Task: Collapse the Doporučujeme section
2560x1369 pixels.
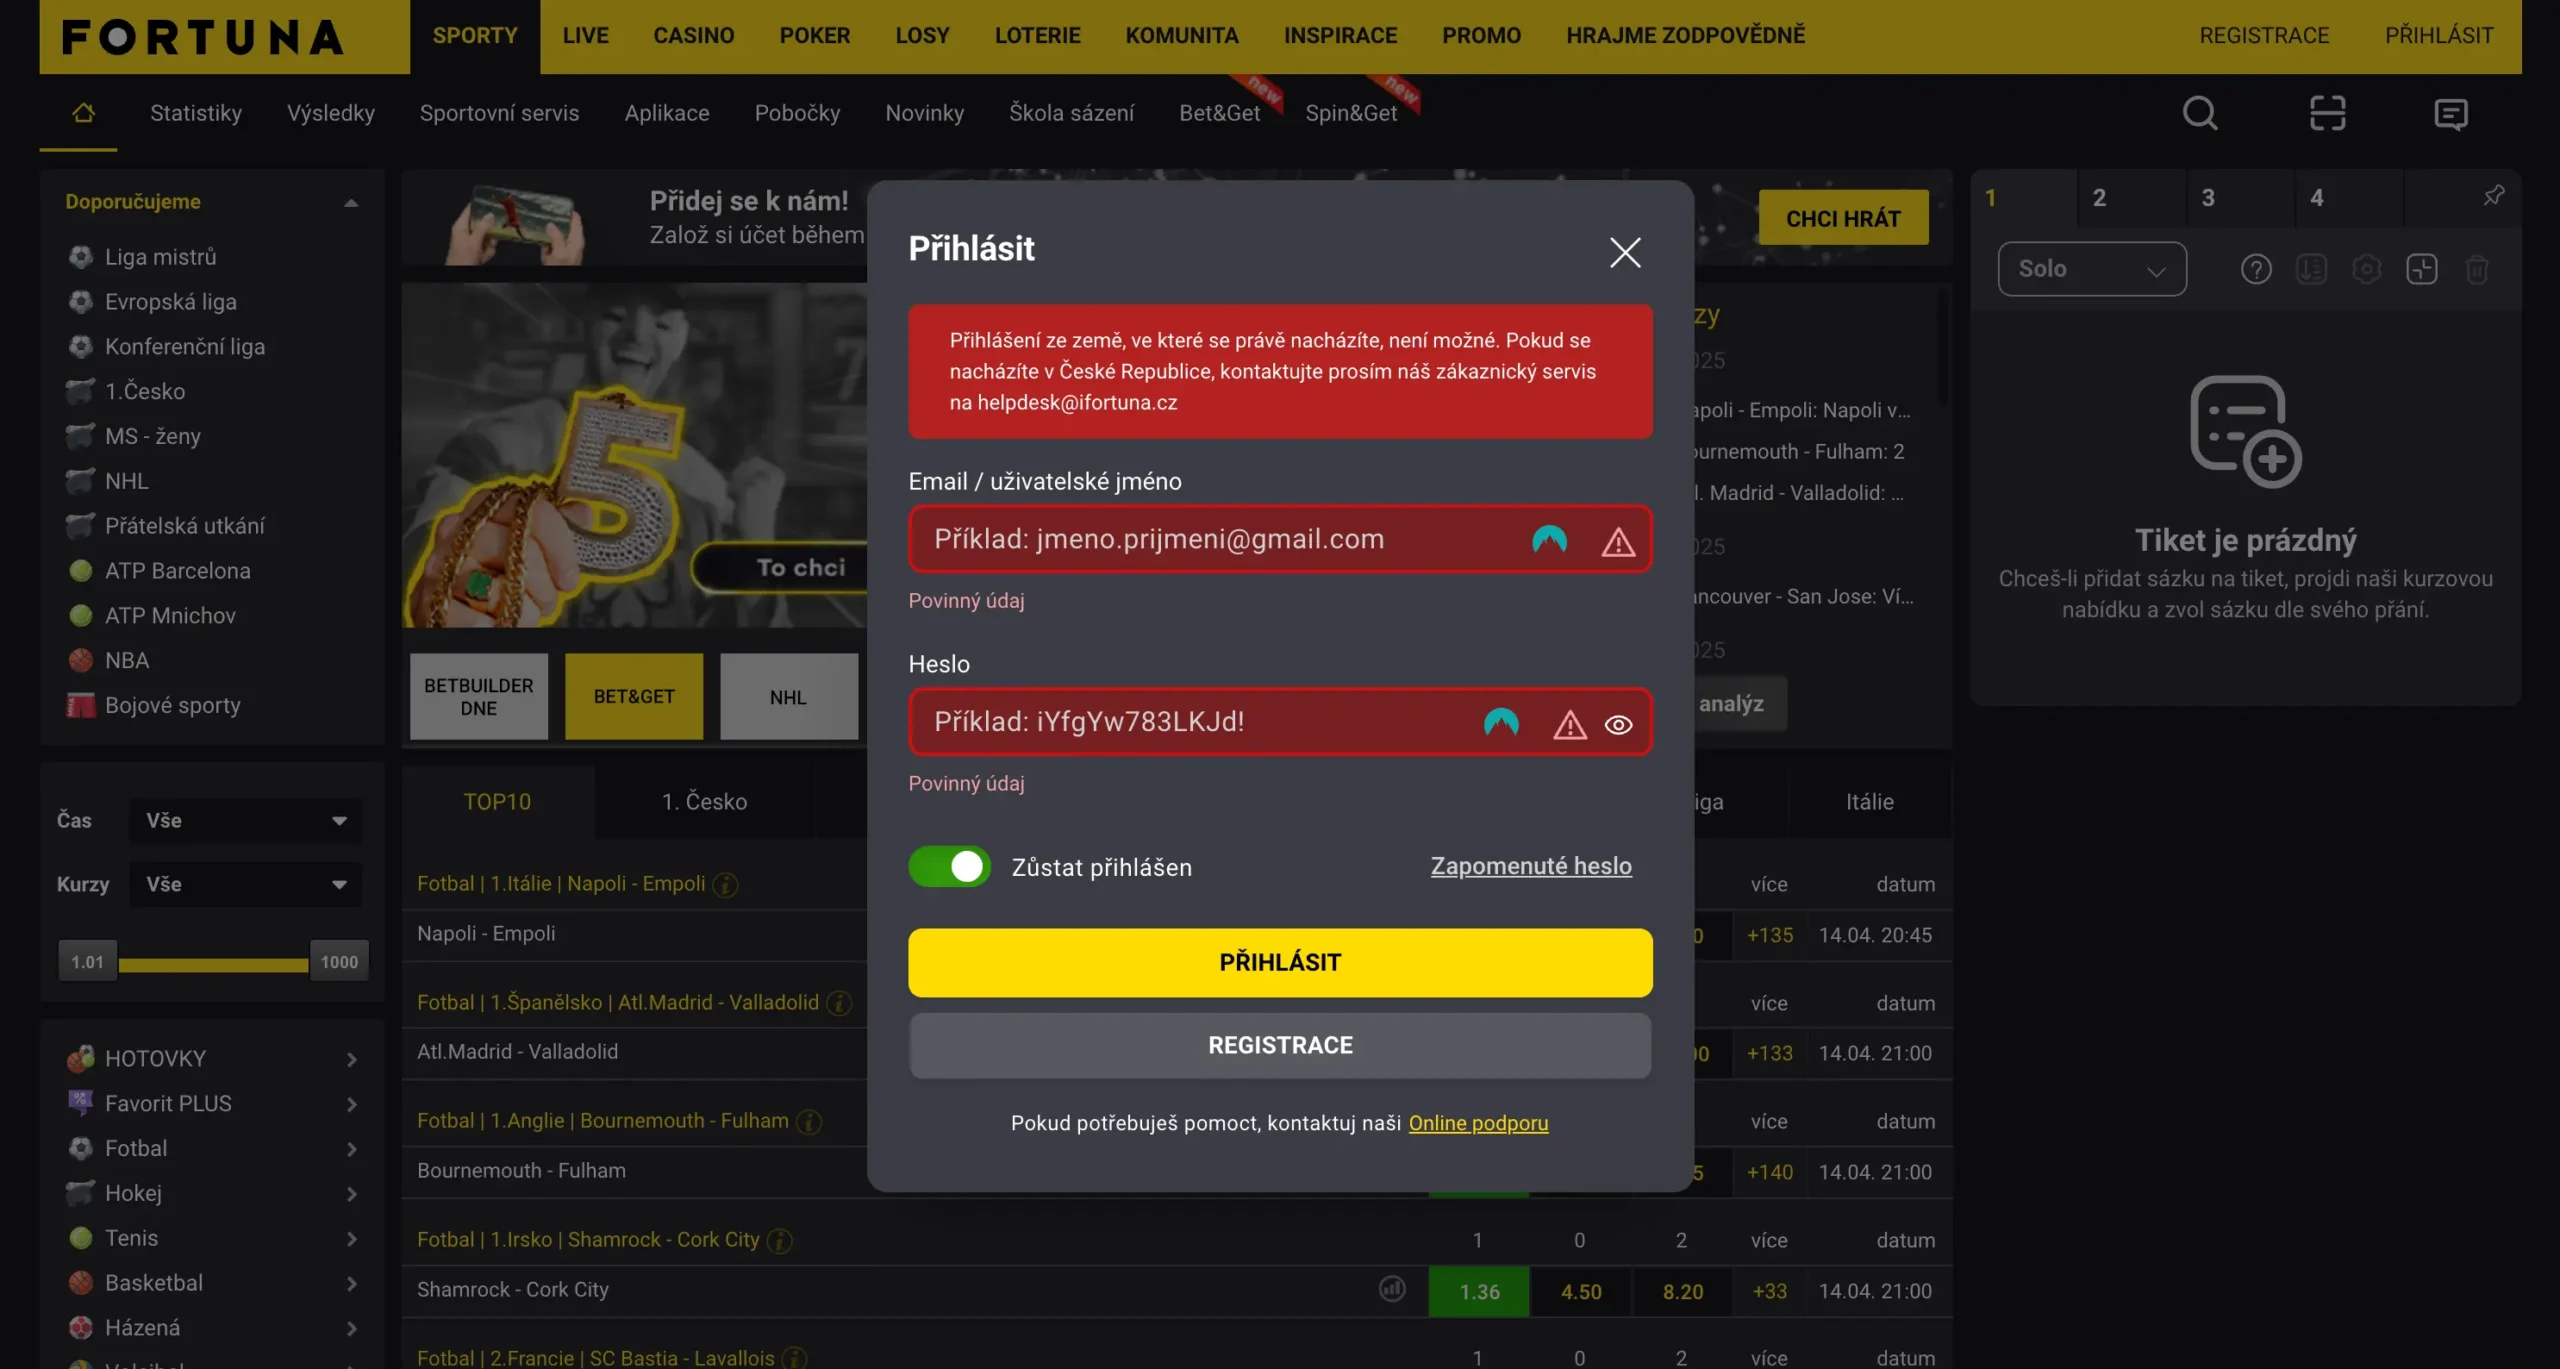Action: (351, 203)
